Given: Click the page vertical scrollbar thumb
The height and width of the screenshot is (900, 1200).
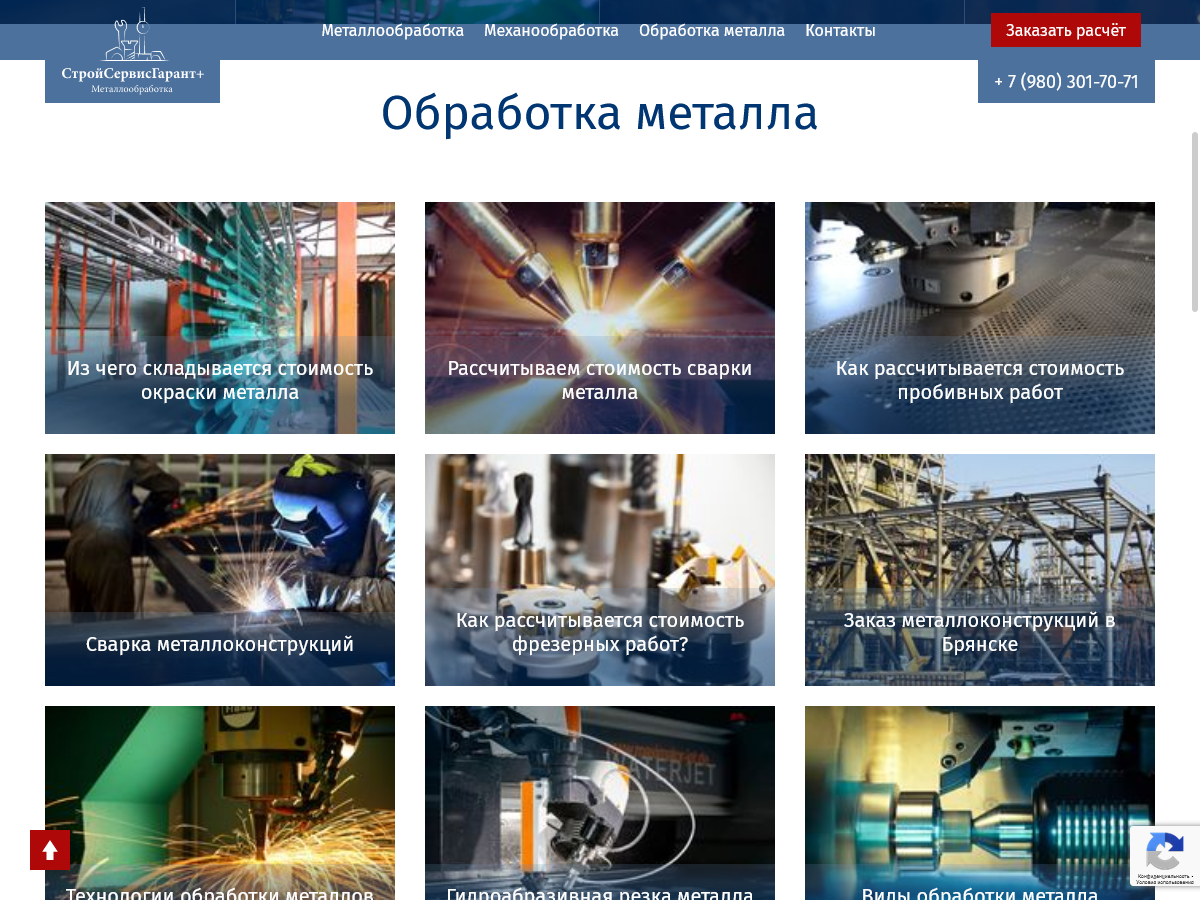Looking at the screenshot, I should tap(1194, 220).
